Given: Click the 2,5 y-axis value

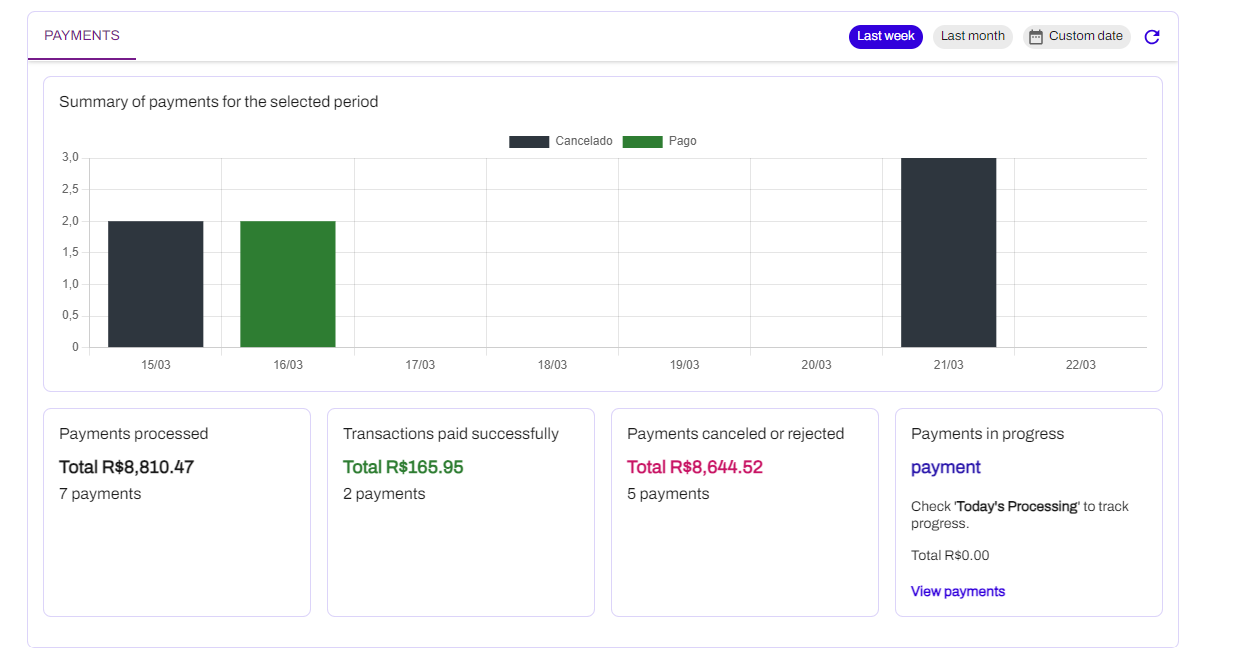Looking at the screenshot, I should 70,189.
